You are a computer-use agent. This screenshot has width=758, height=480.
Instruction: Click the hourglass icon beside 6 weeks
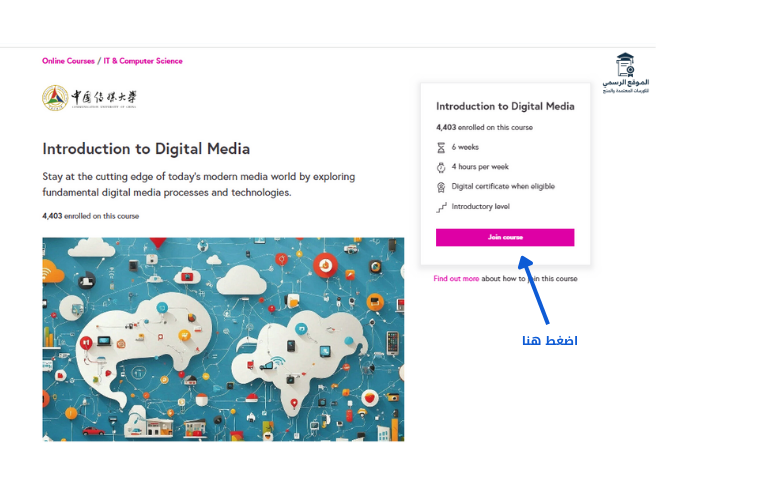pyautogui.click(x=441, y=147)
